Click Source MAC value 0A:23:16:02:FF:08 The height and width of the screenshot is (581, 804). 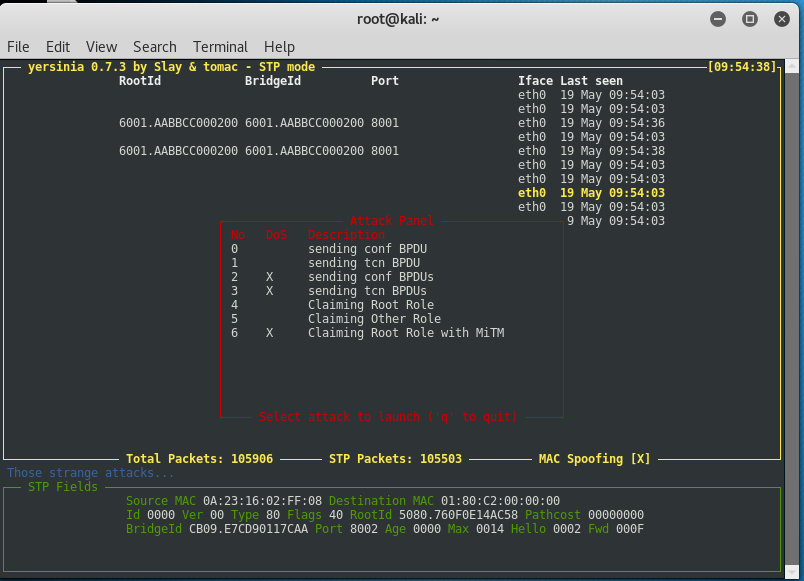point(263,500)
